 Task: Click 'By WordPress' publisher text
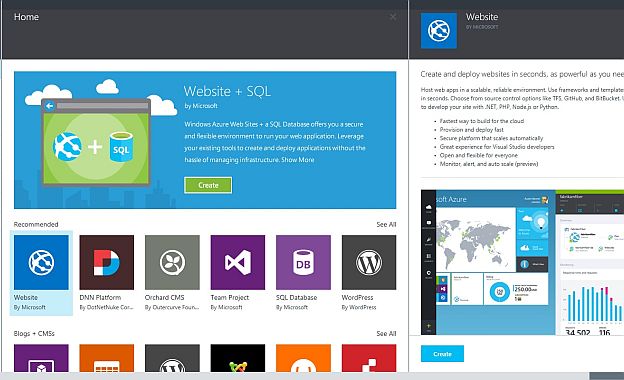pyautogui.click(x=359, y=307)
